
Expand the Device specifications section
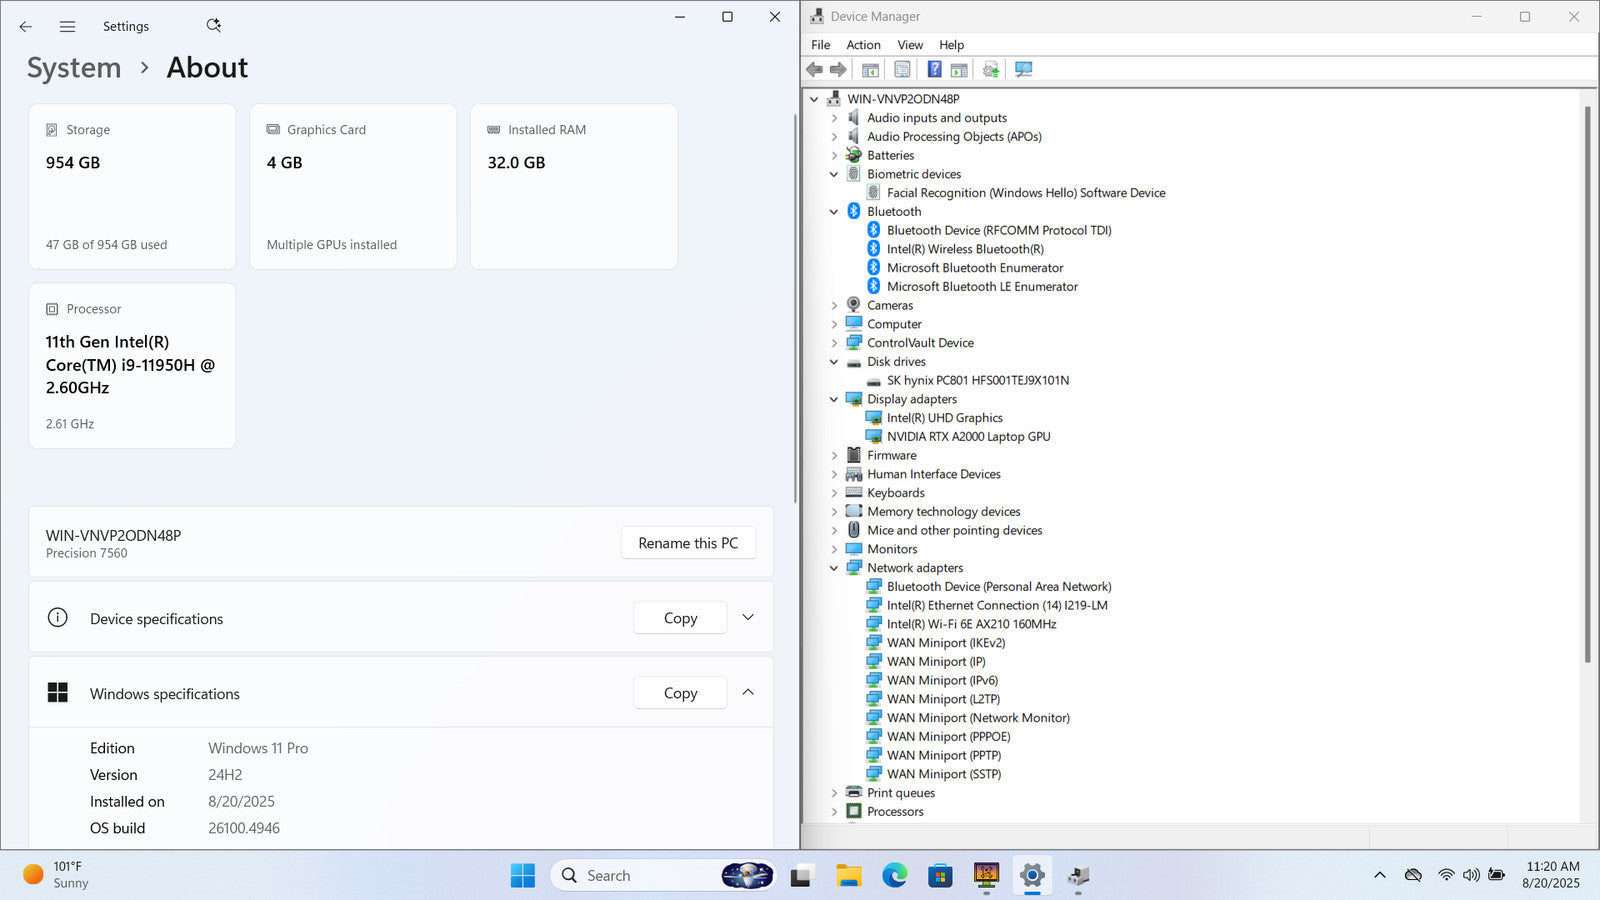click(x=748, y=618)
